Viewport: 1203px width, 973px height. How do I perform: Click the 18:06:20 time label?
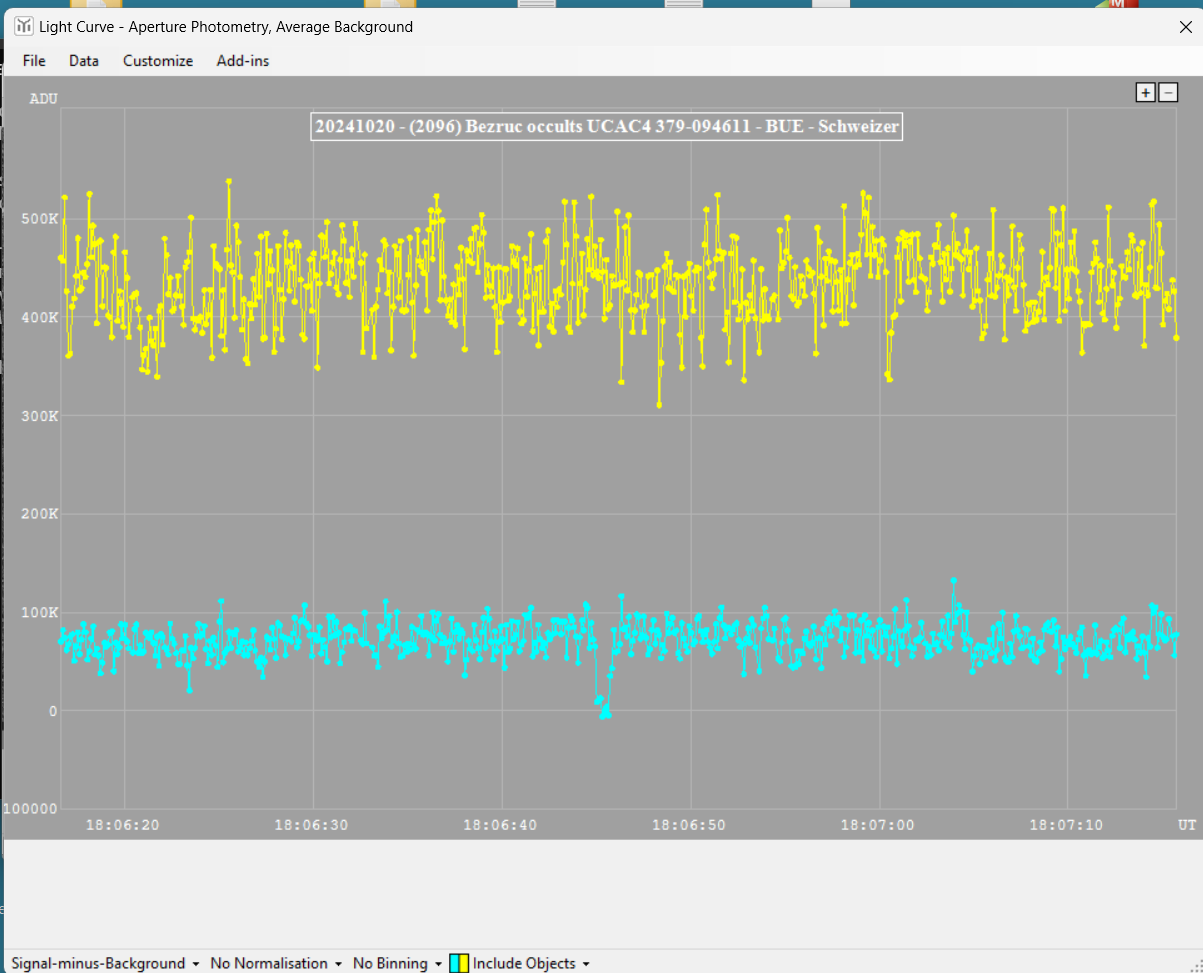(123, 825)
